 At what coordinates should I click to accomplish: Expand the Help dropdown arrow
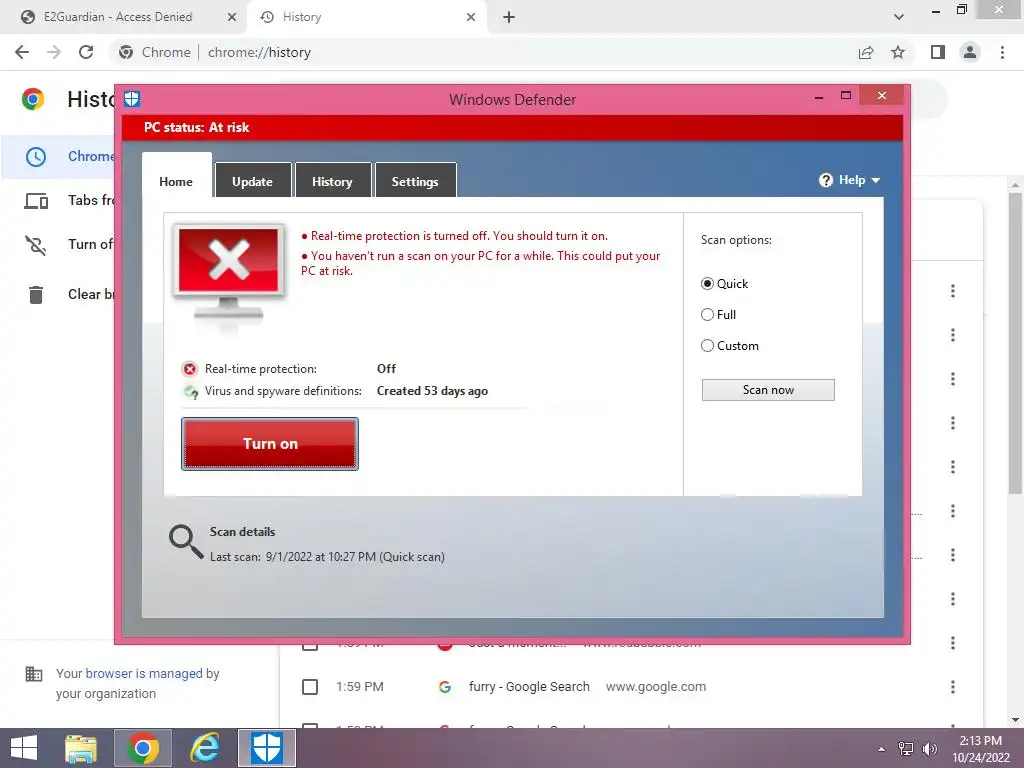[876, 180]
